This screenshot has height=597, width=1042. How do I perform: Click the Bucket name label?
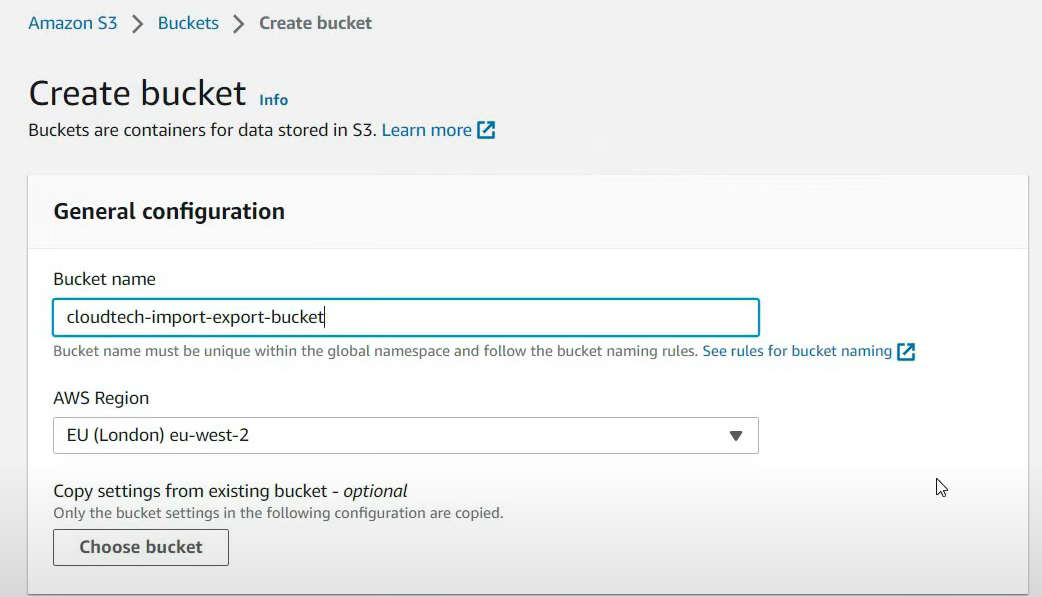[x=104, y=279]
